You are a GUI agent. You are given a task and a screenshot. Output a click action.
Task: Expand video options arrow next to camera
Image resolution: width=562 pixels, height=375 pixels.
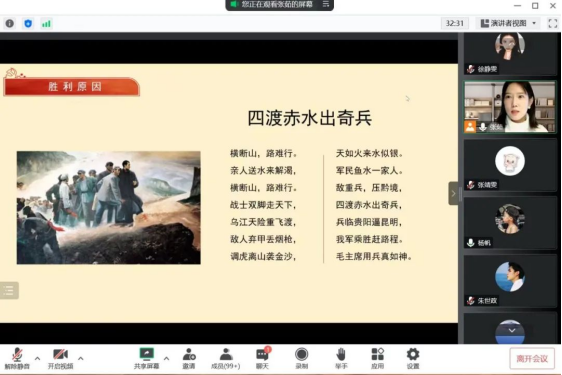click(81, 358)
